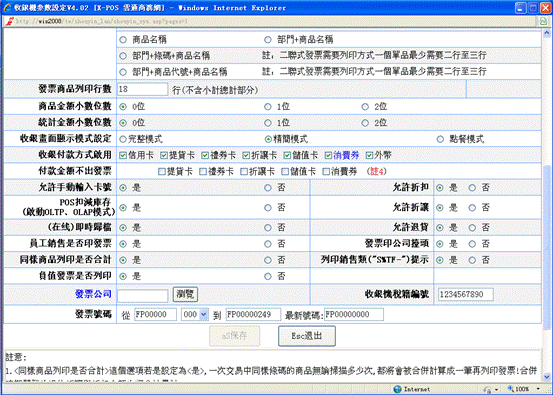The width and height of the screenshot is (553, 395).
Task: Click the Esc退出 button
Action: (x=306, y=336)
